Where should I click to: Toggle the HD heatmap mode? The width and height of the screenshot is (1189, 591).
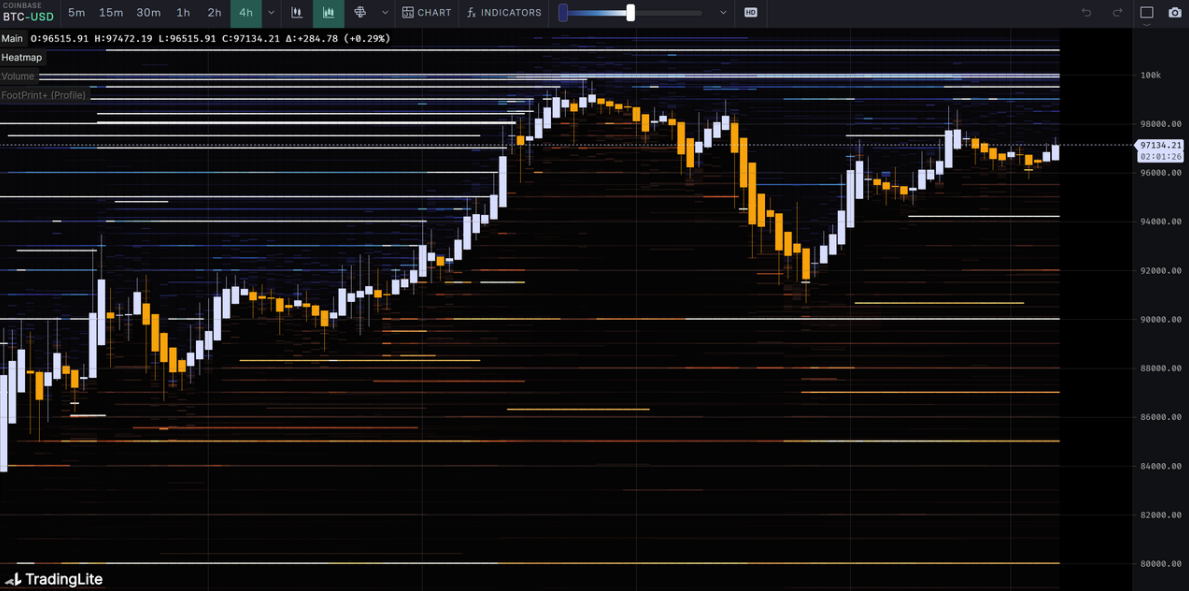click(x=751, y=13)
